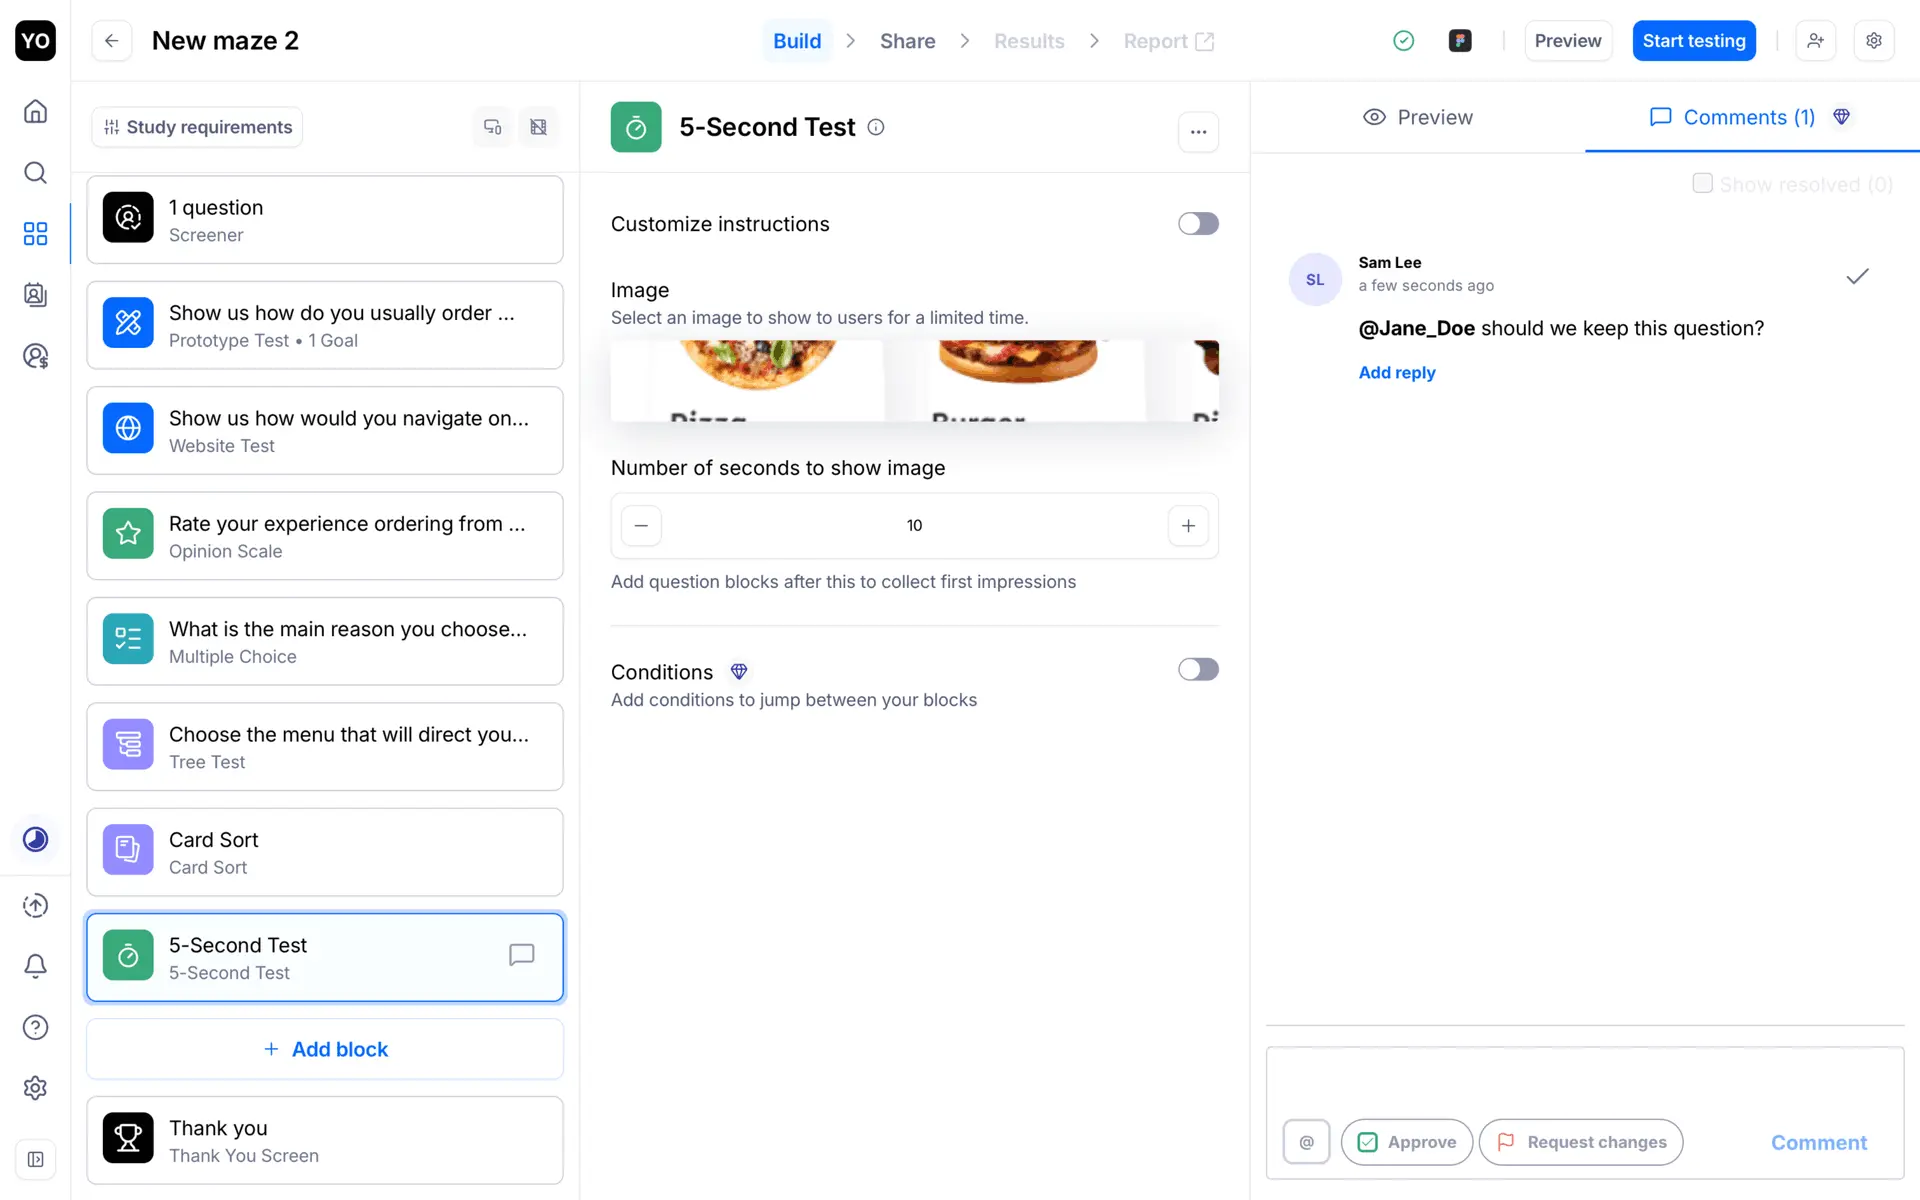
Task: Click the notifications bell icon
Action: [35, 966]
